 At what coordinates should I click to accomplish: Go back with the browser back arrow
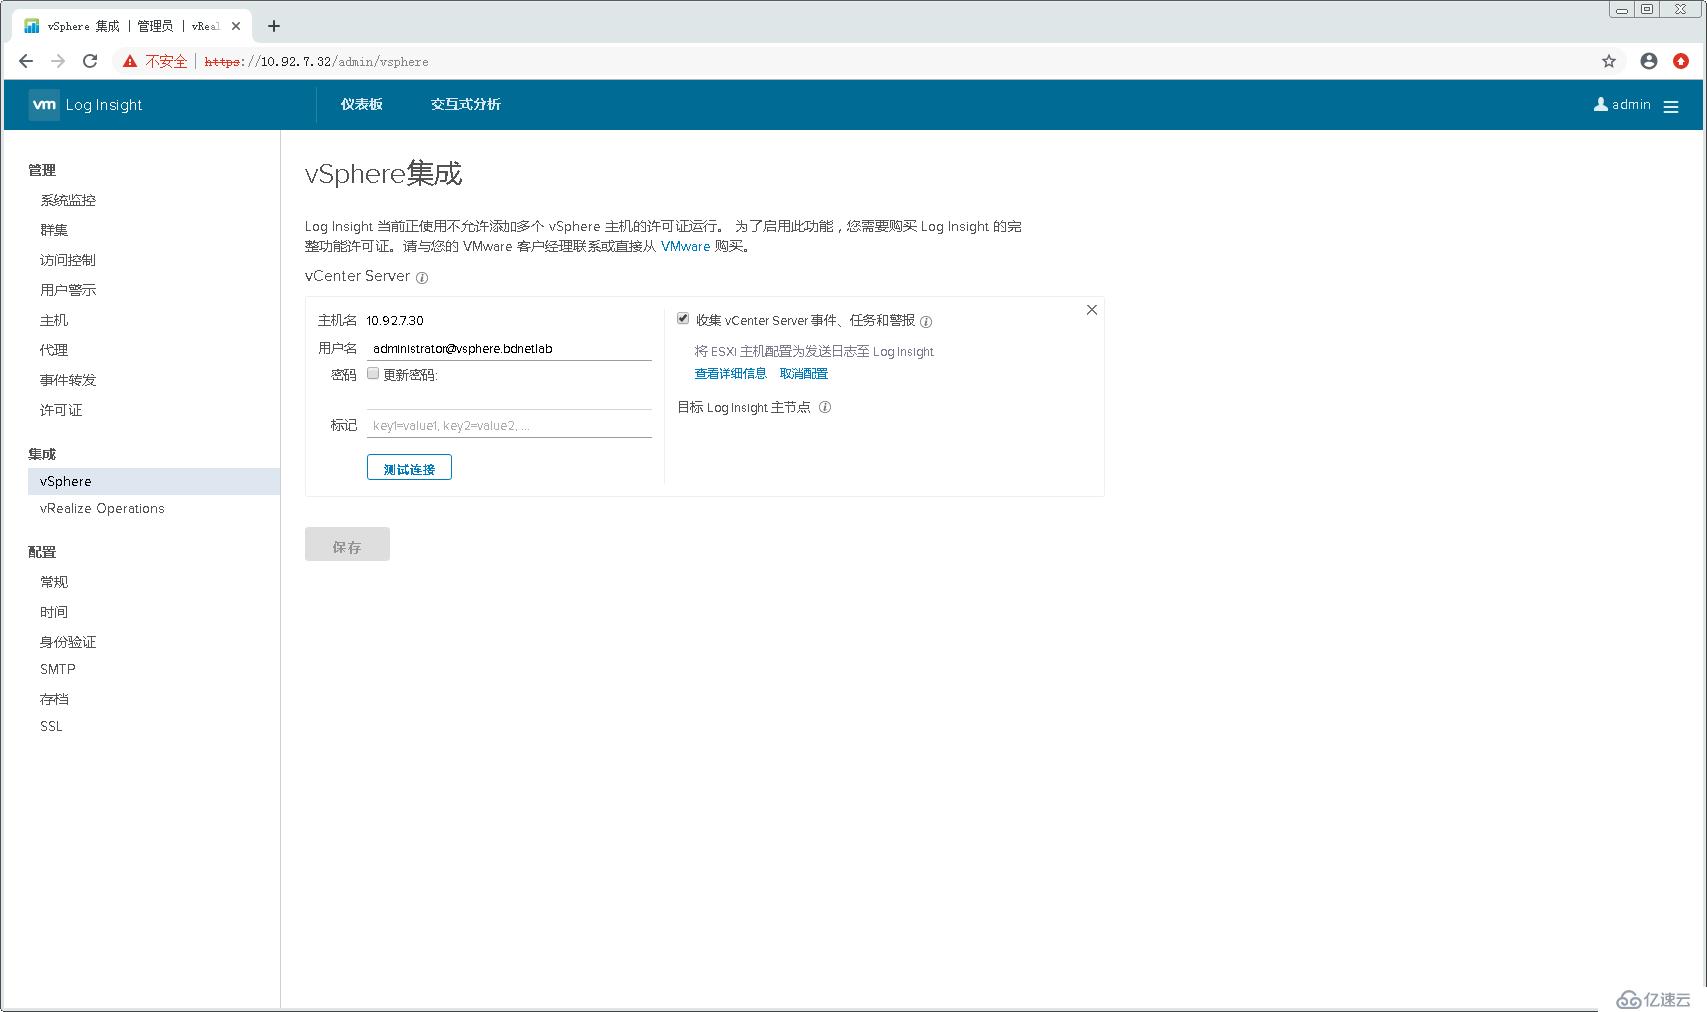pos(26,61)
